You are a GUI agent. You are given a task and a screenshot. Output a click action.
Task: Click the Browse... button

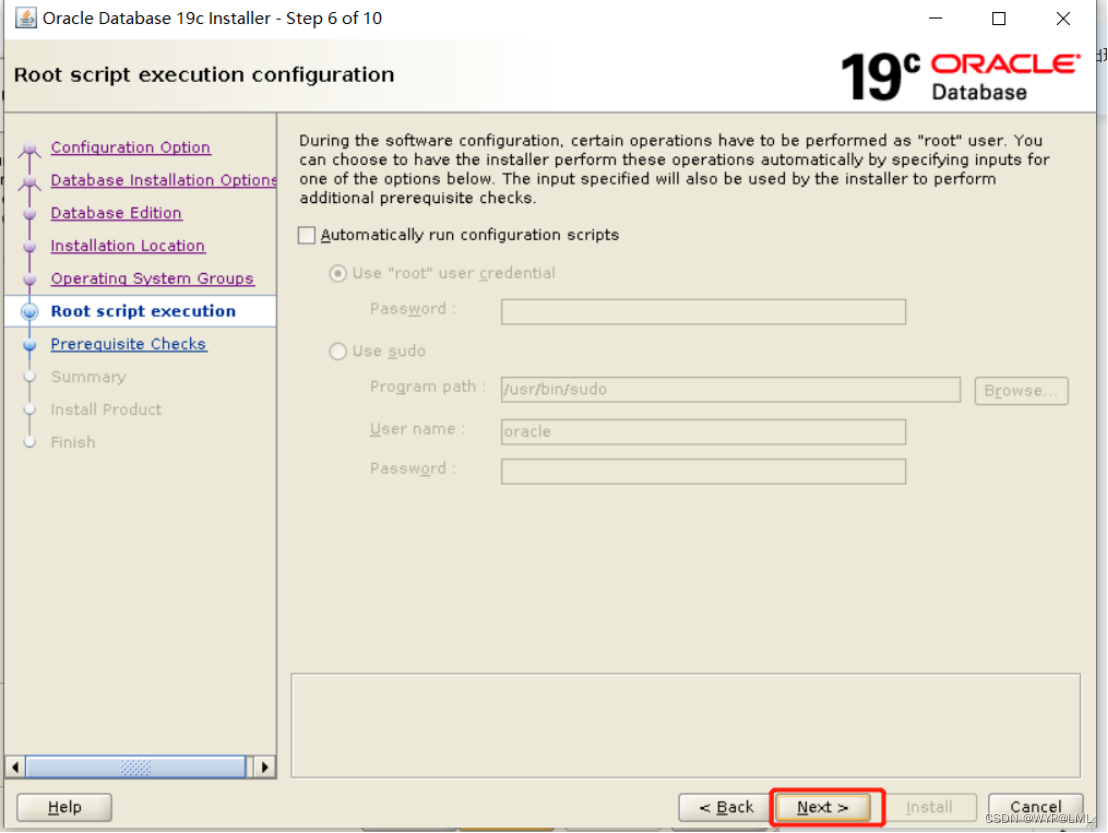1021,391
